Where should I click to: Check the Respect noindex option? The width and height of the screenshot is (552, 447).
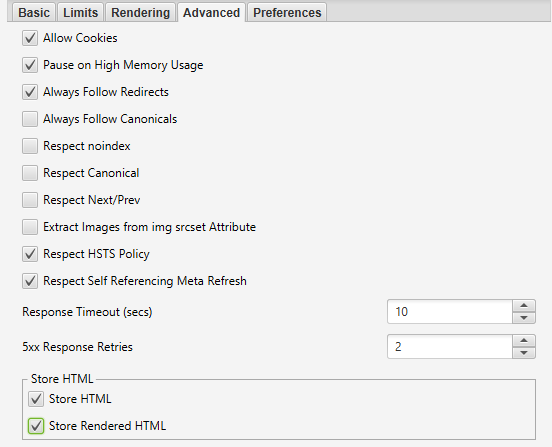click(x=30, y=146)
